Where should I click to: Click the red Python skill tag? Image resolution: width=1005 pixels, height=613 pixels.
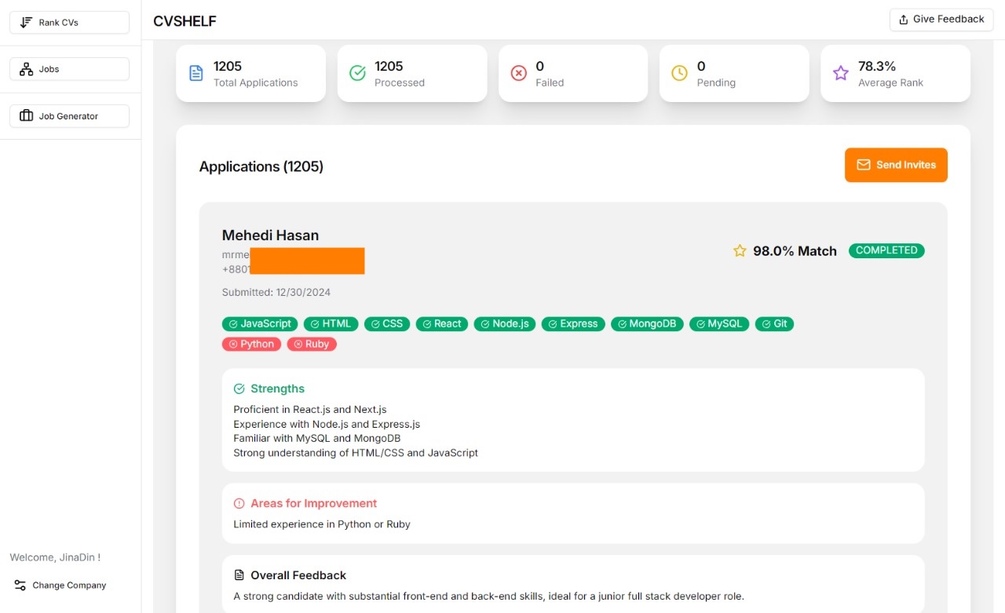point(251,344)
